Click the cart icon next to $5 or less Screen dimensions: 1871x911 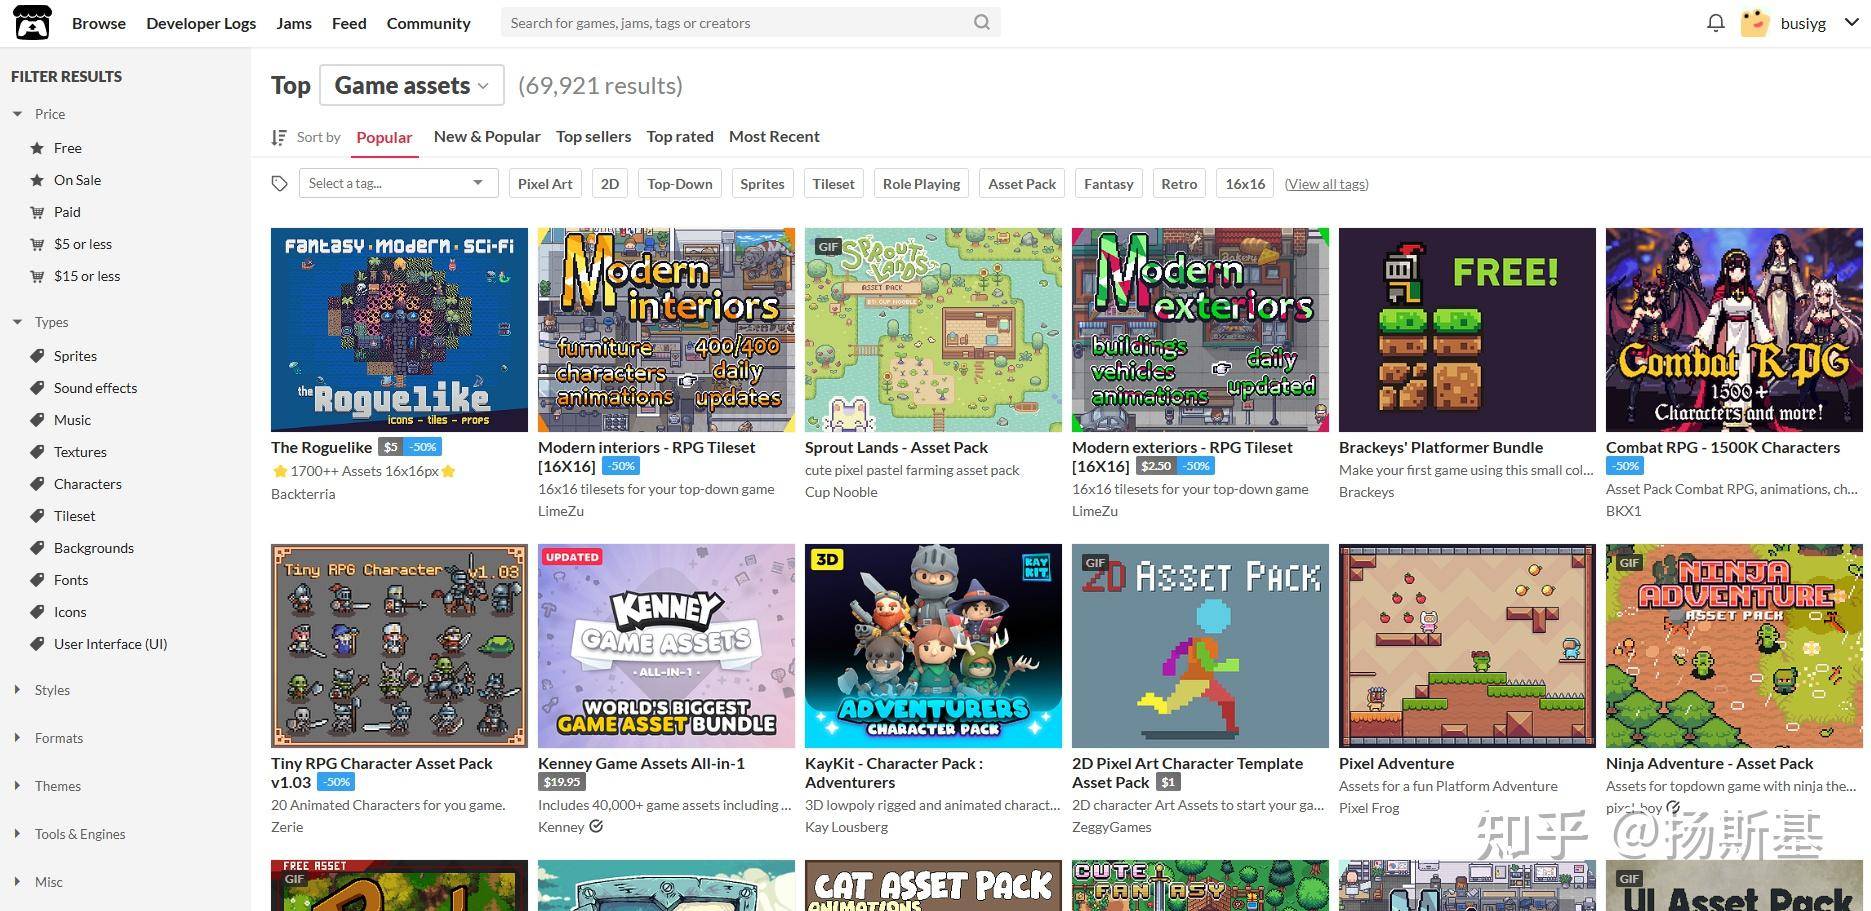point(37,244)
